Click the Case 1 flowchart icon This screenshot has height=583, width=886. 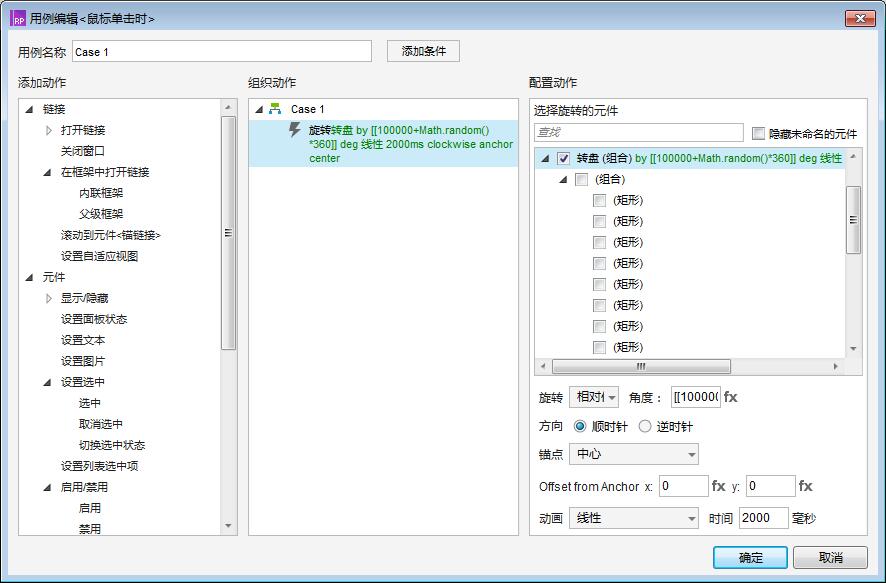[x=275, y=109]
